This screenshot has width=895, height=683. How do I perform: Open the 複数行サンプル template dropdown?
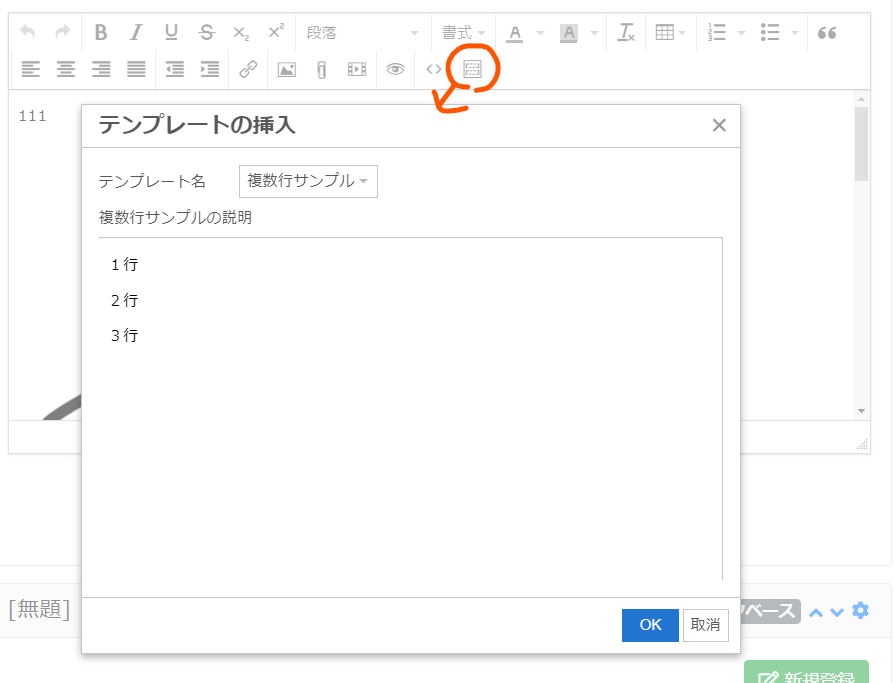pos(307,181)
